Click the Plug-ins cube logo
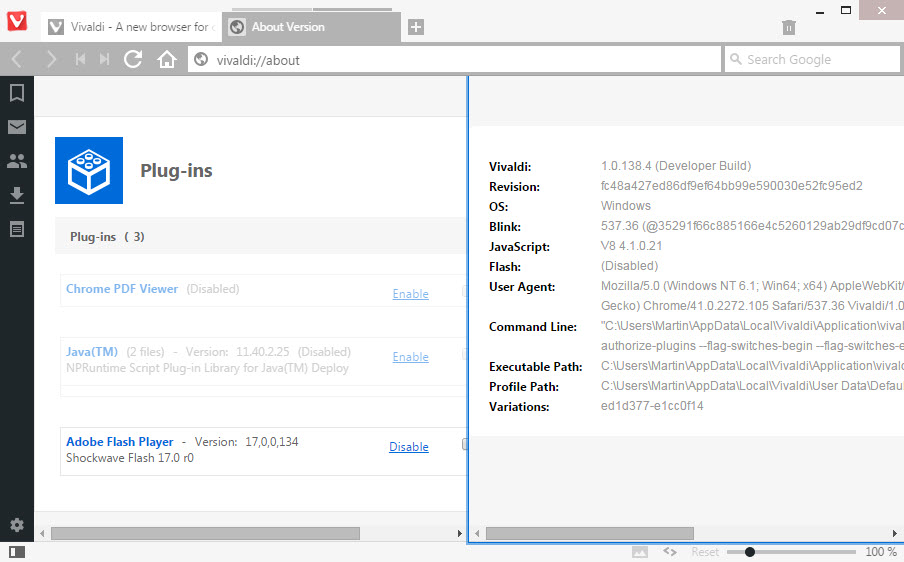This screenshot has height=562, width=904. coord(89,171)
